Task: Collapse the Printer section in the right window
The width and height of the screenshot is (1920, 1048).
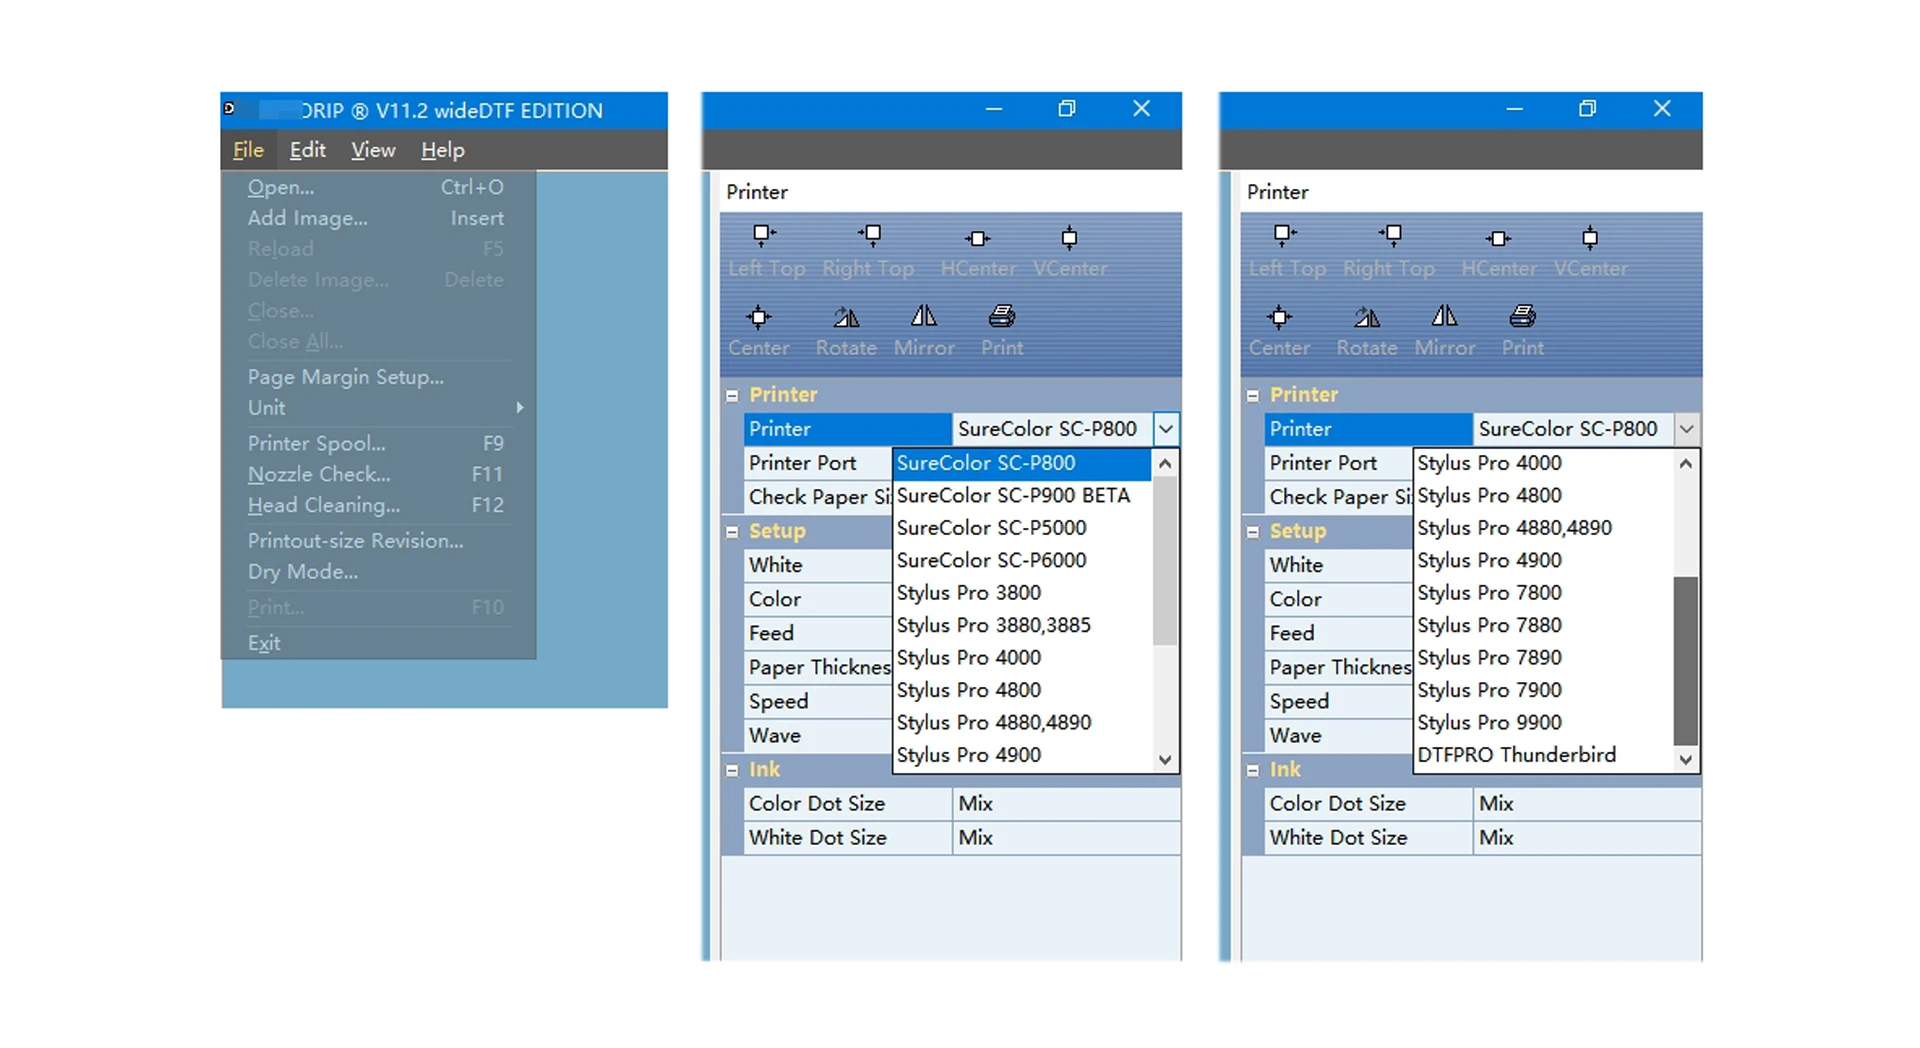Action: (x=1253, y=396)
